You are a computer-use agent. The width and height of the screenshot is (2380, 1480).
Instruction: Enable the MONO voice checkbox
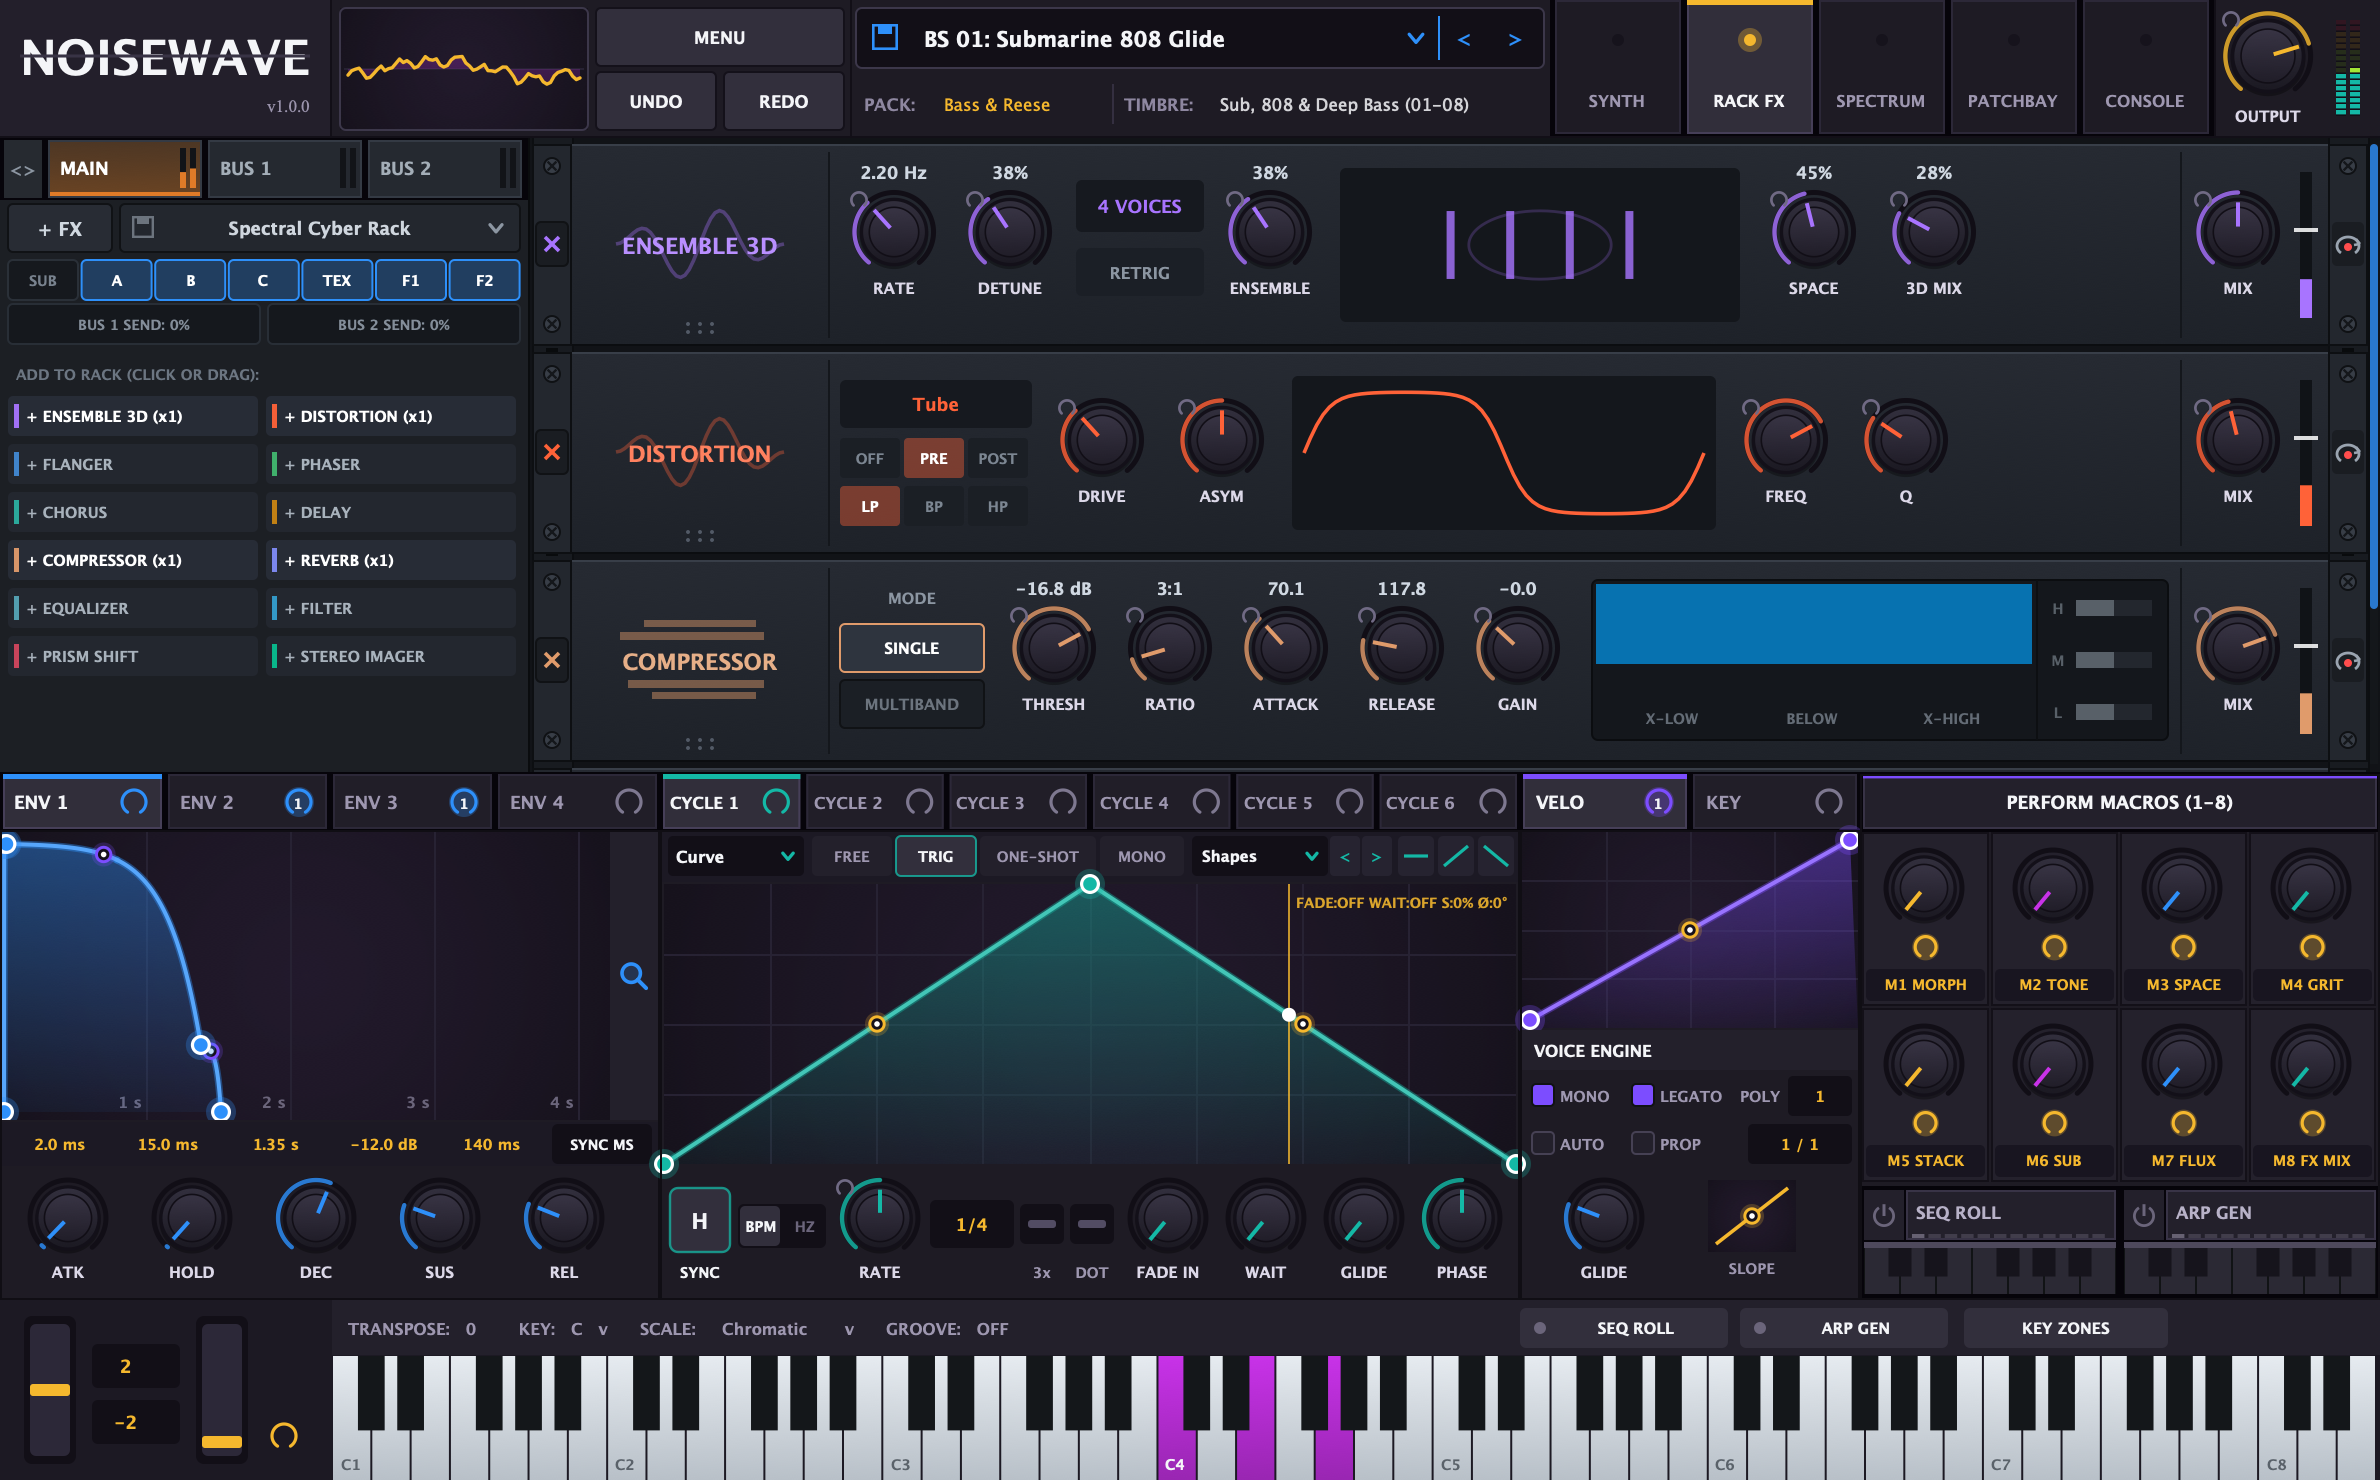pyautogui.click(x=1543, y=1095)
